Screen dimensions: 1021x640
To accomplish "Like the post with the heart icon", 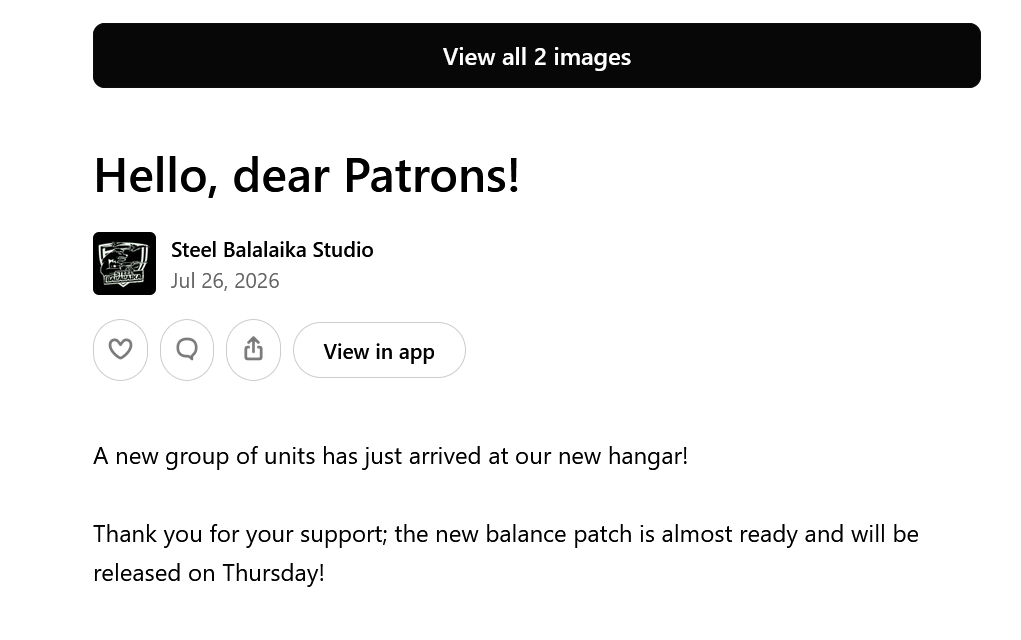I will (x=120, y=350).
